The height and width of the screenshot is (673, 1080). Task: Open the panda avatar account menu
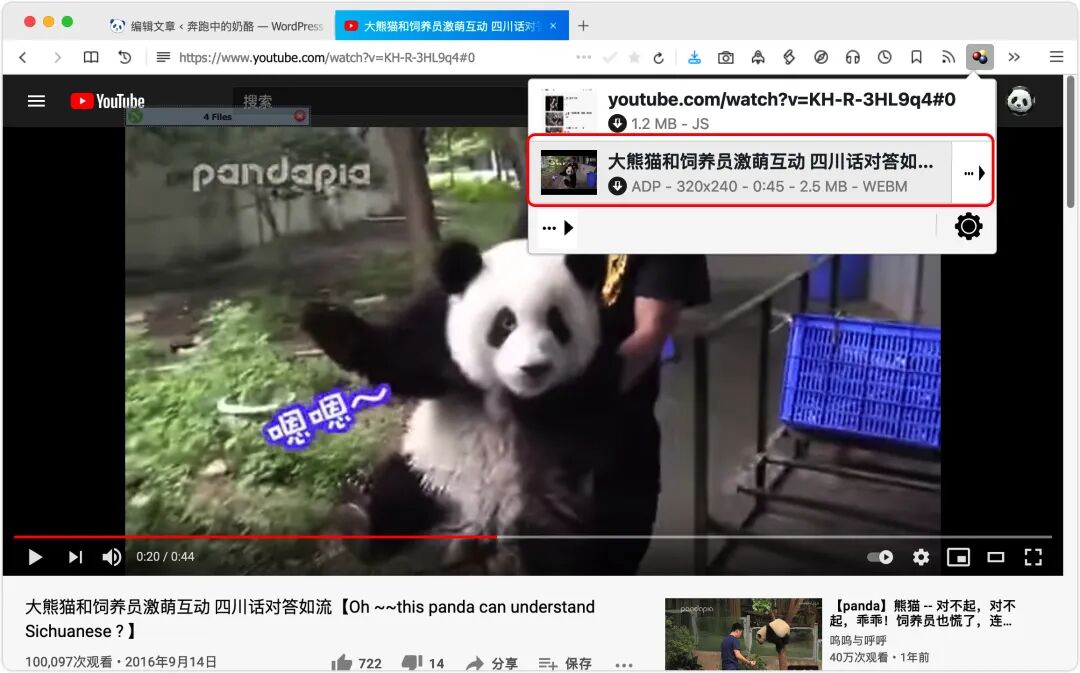(x=1020, y=101)
